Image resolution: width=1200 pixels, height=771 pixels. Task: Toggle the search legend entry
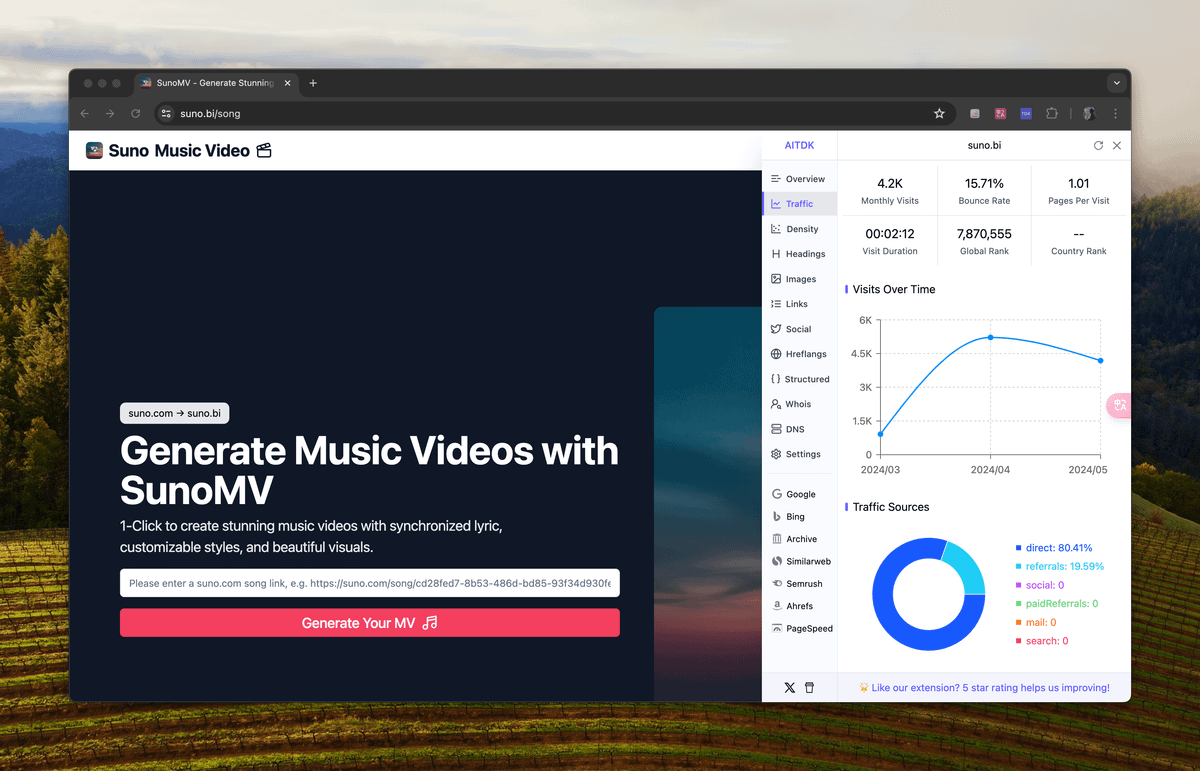[x=1046, y=641]
